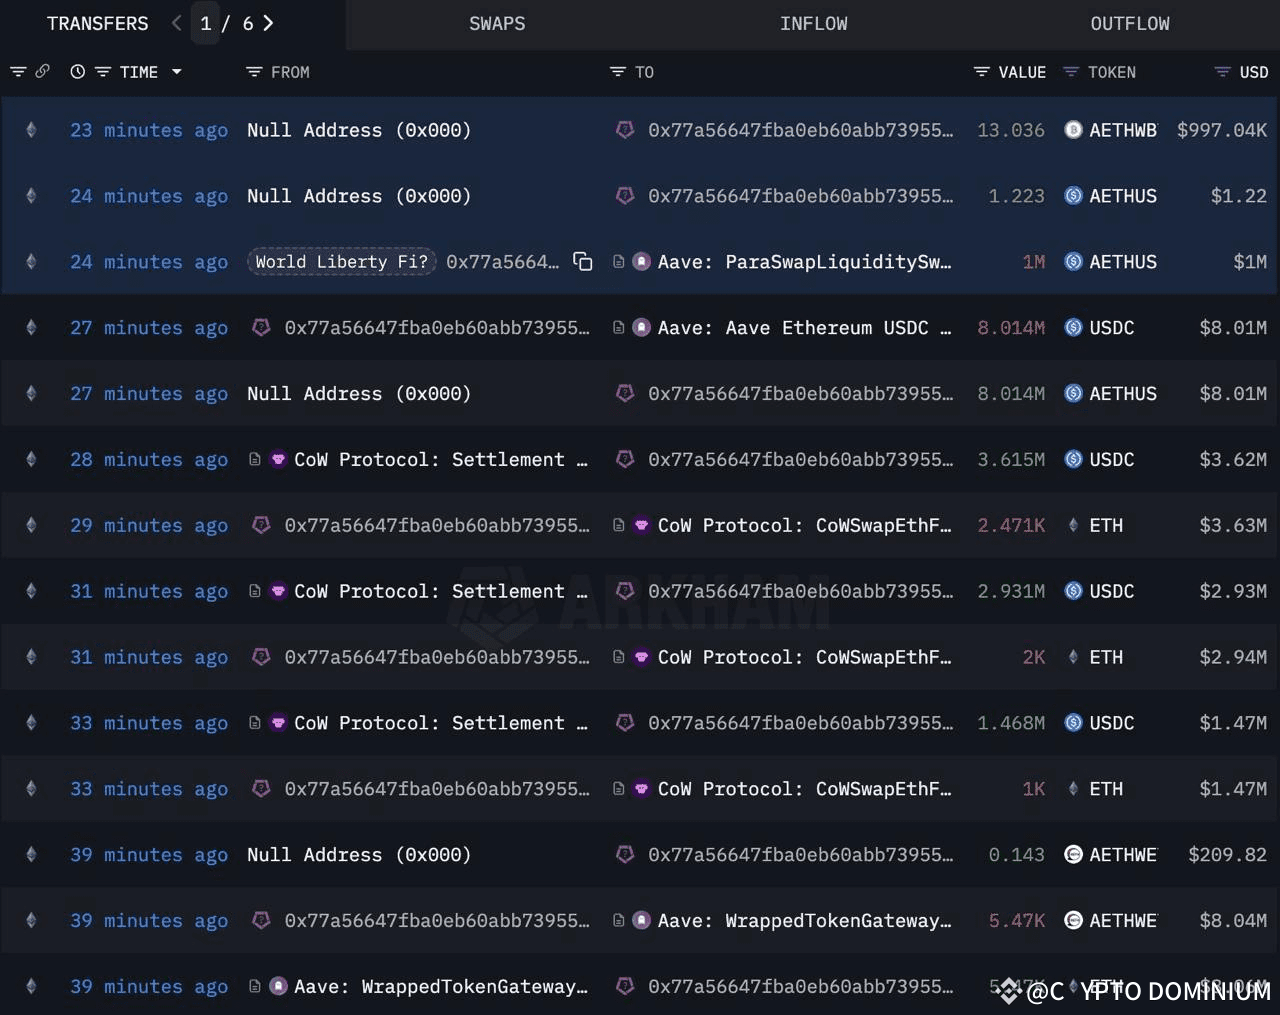Go to the next transfers page
The height and width of the screenshot is (1015, 1280).
(x=268, y=23)
